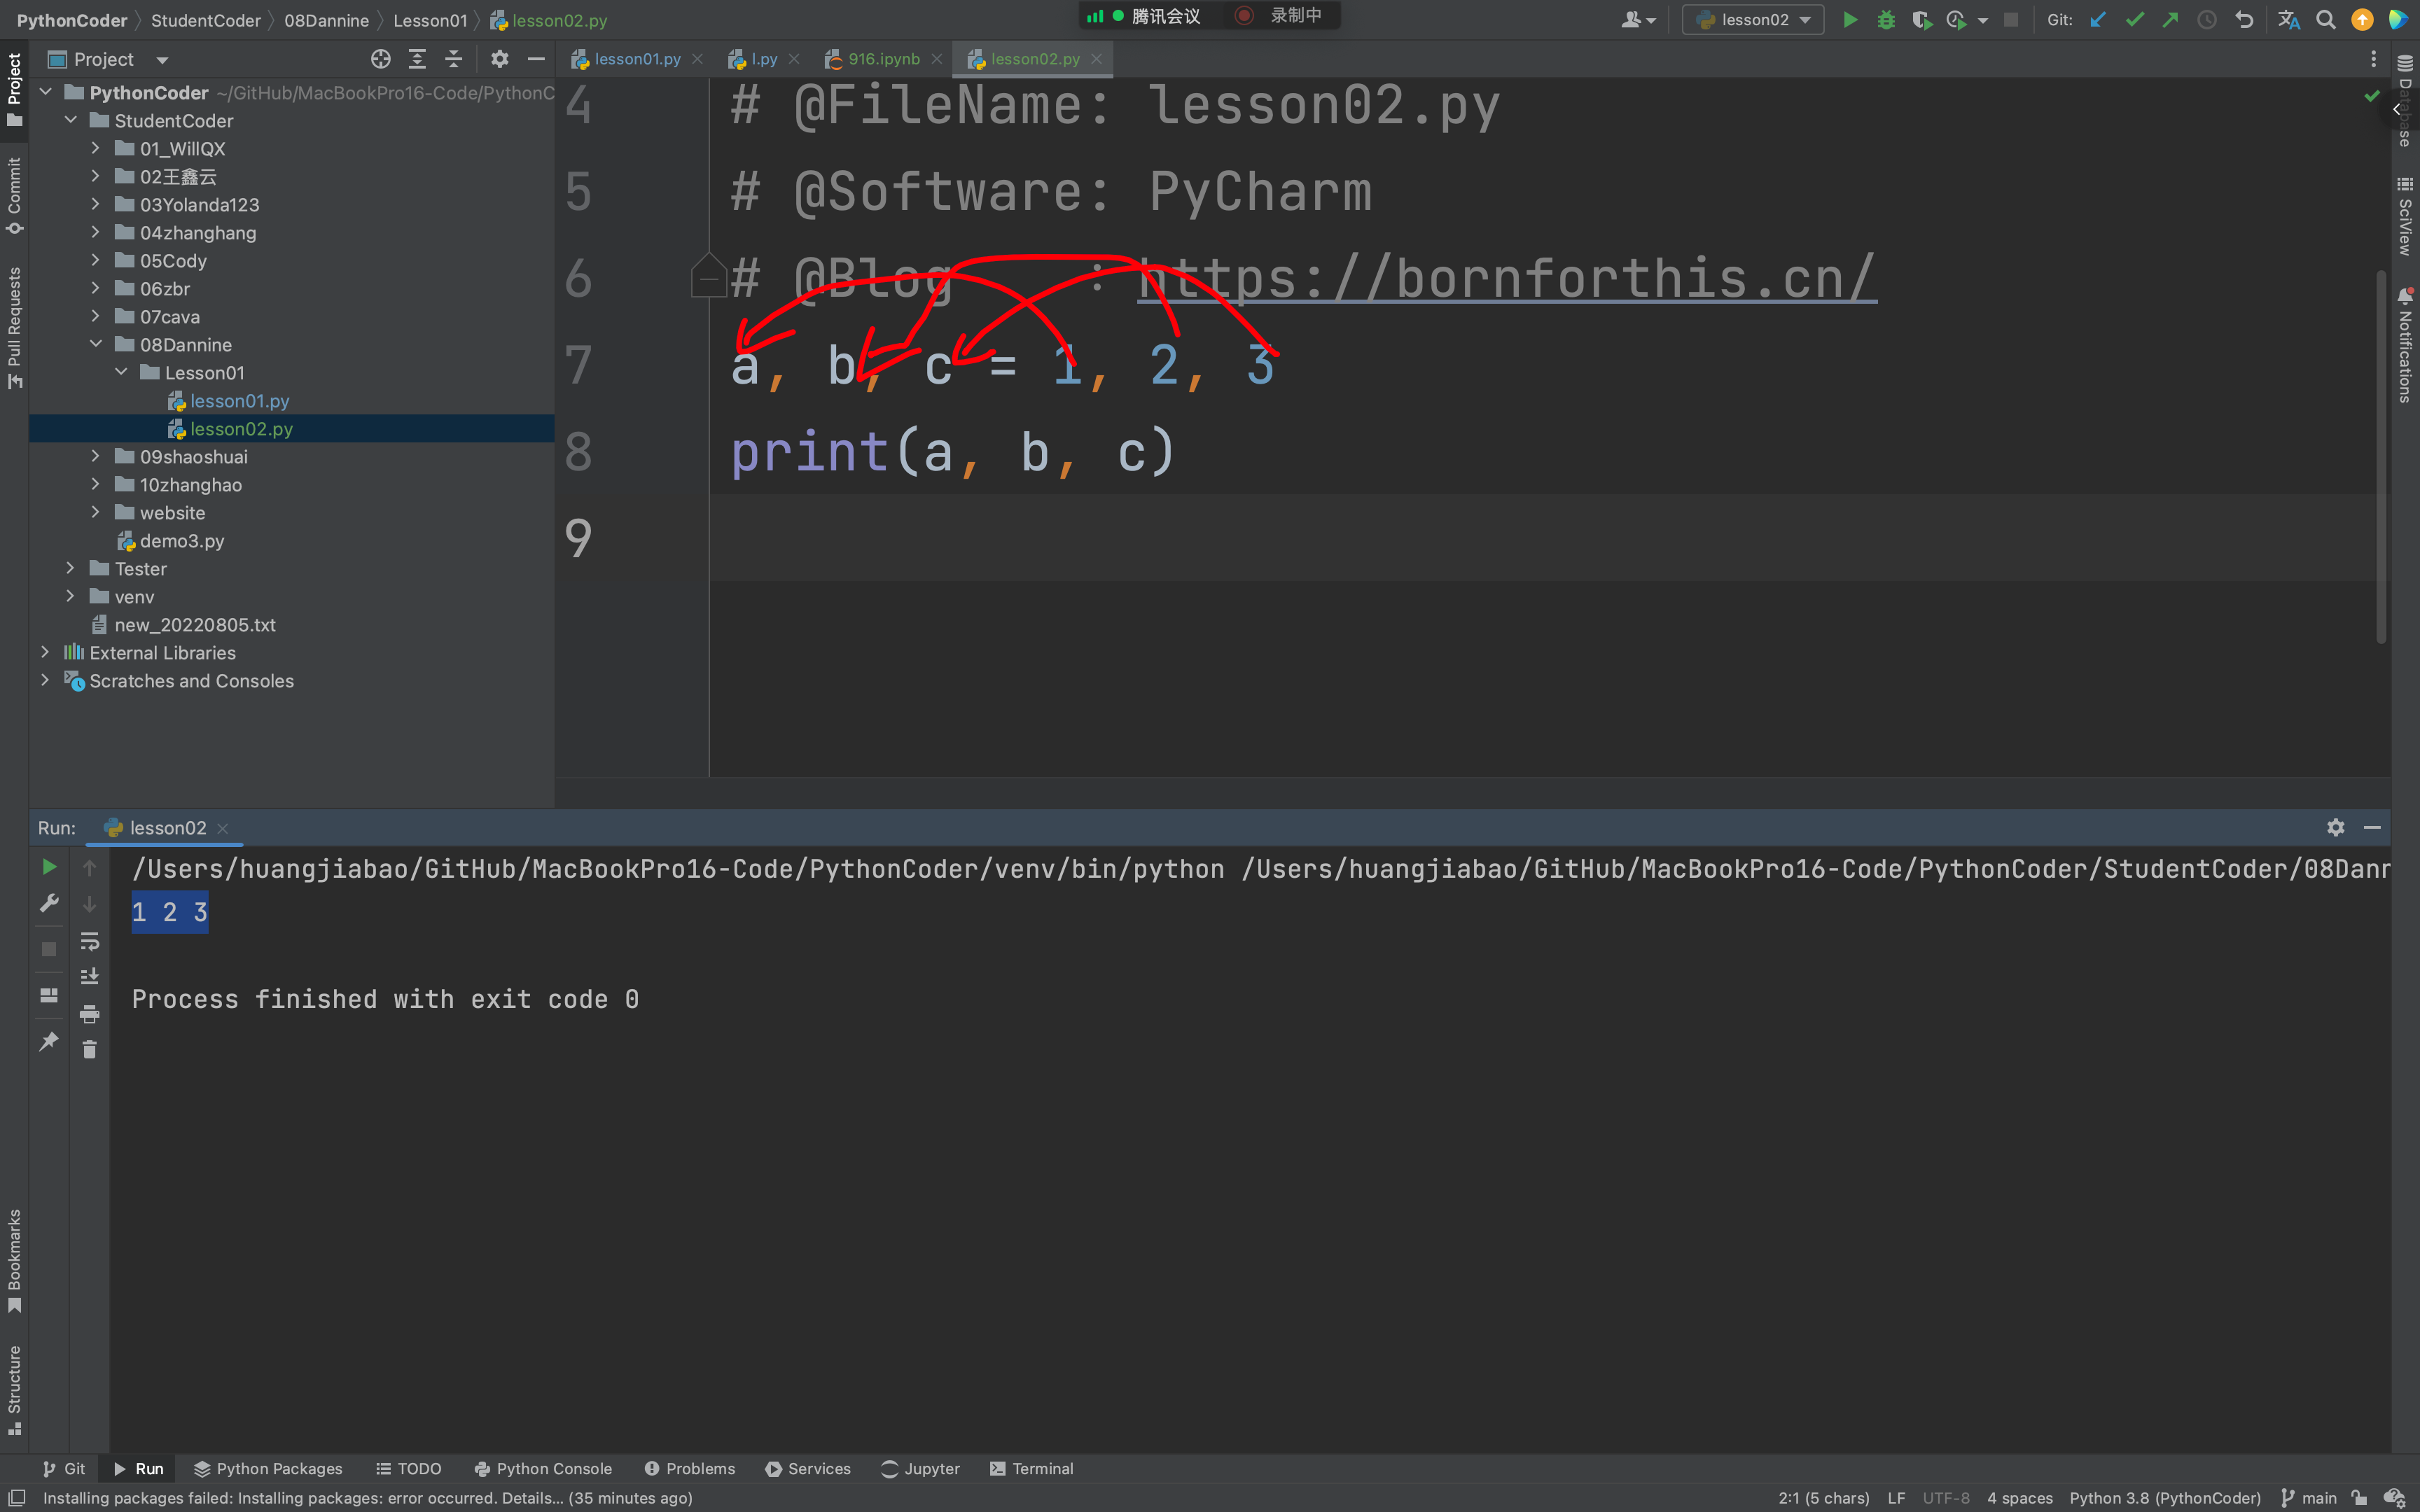Viewport: 2420px width, 1512px height.
Task: Open the bornforthis.cn blog link
Action: [x=1507, y=278]
